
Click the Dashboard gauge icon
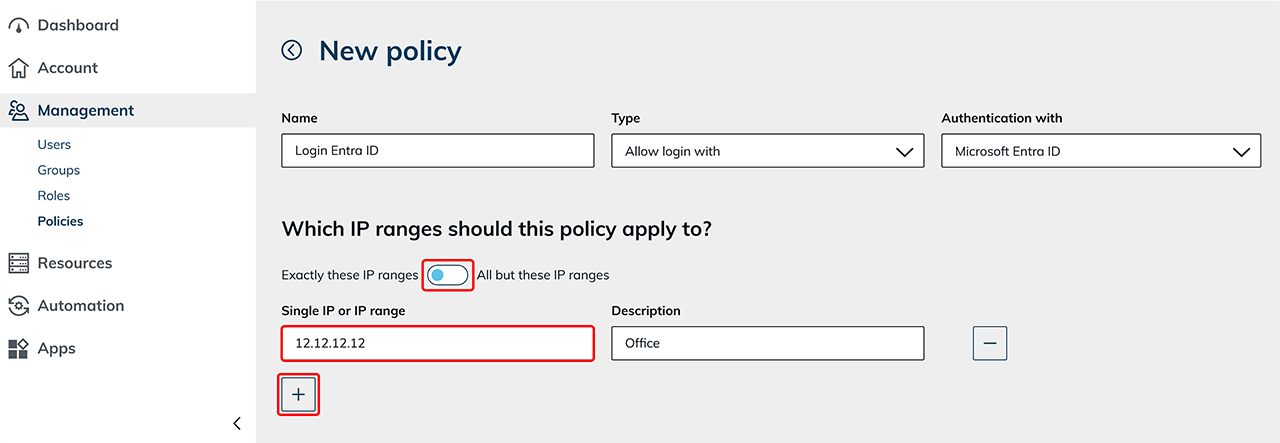coord(18,26)
